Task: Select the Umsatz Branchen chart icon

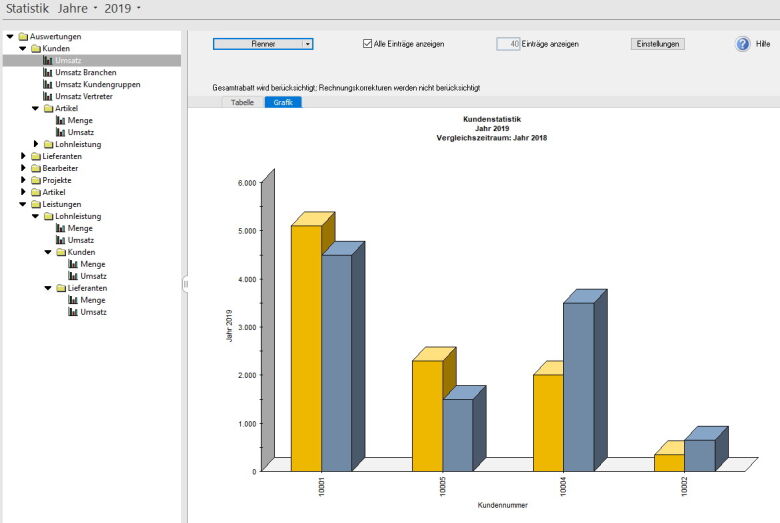Action: pyautogui.click(x=47, y=73)
